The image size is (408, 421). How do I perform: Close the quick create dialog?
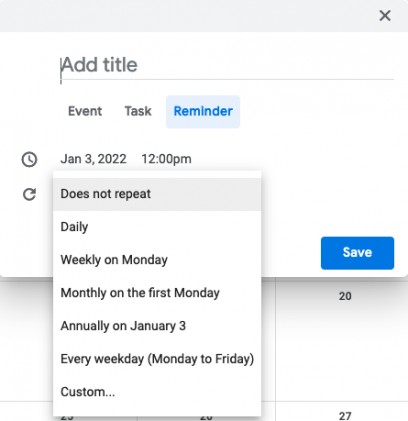[385, 15]
